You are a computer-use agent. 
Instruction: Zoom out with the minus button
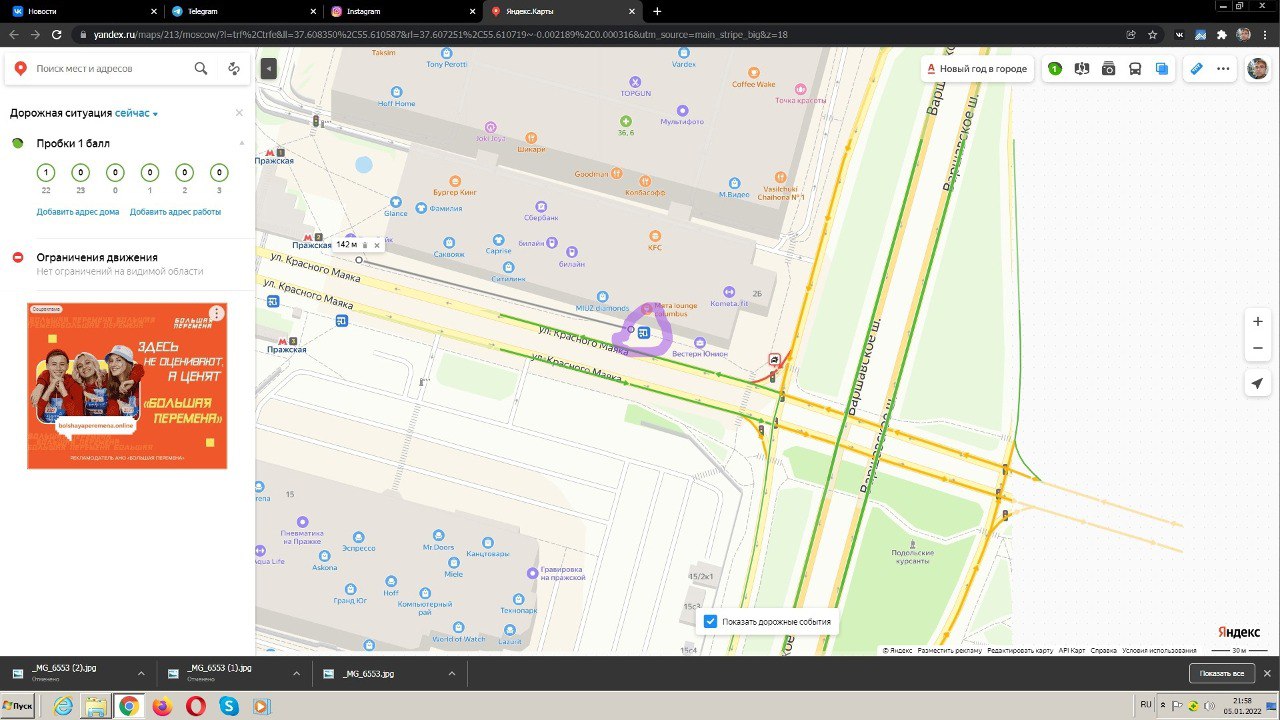(x=1258, y=348)
